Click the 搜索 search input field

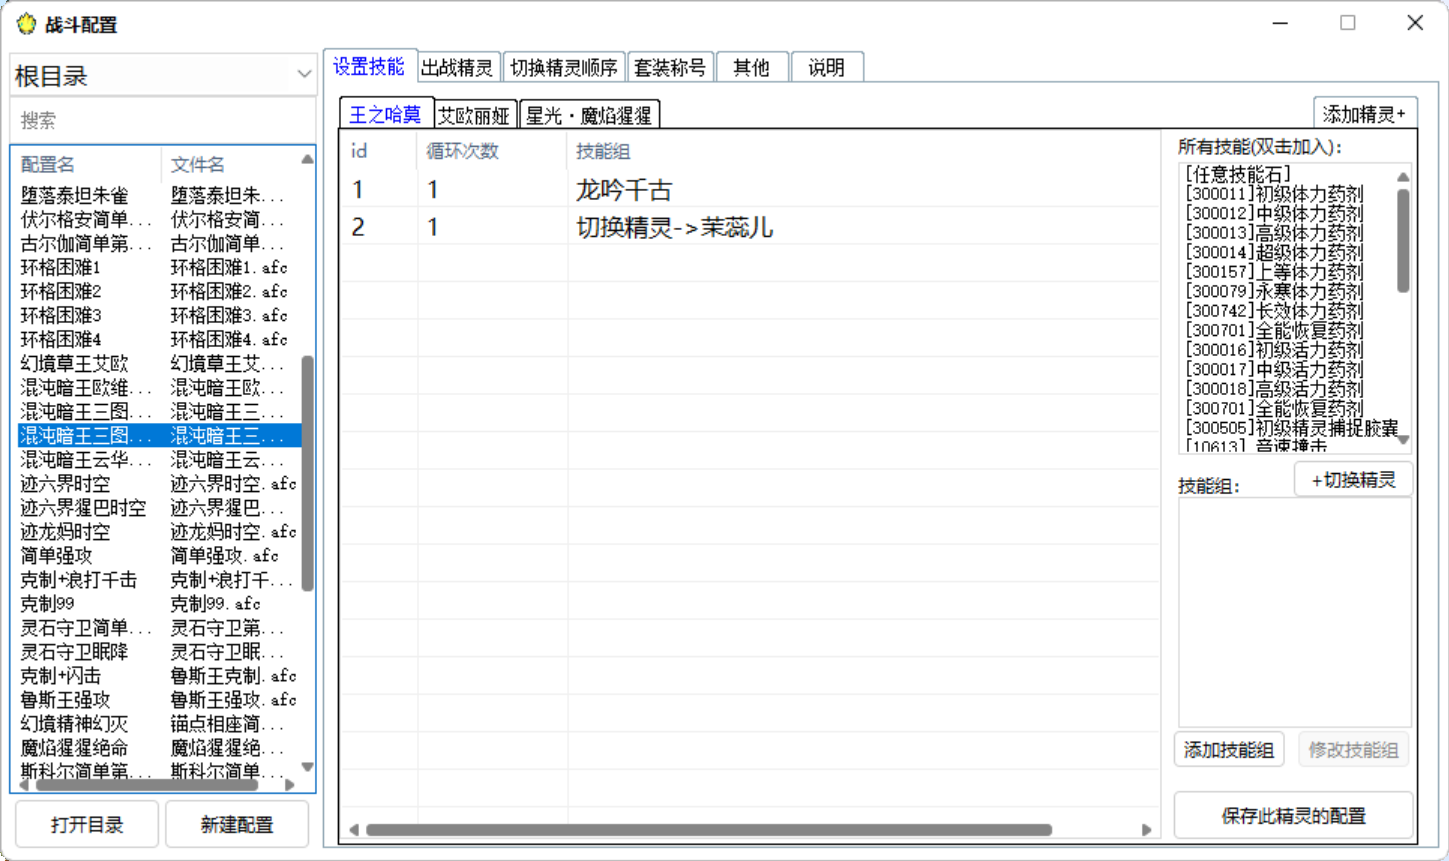(x=163, y=121)
